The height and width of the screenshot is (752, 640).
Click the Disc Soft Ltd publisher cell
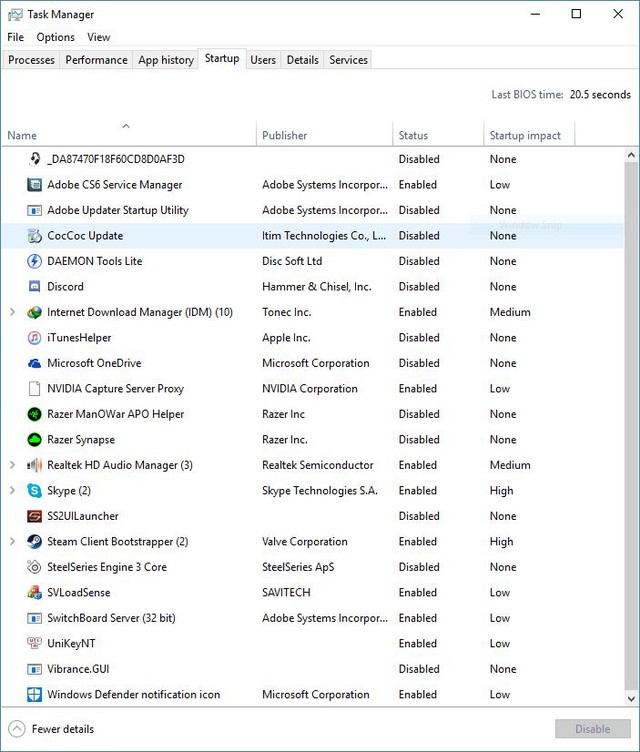point(292,261)
